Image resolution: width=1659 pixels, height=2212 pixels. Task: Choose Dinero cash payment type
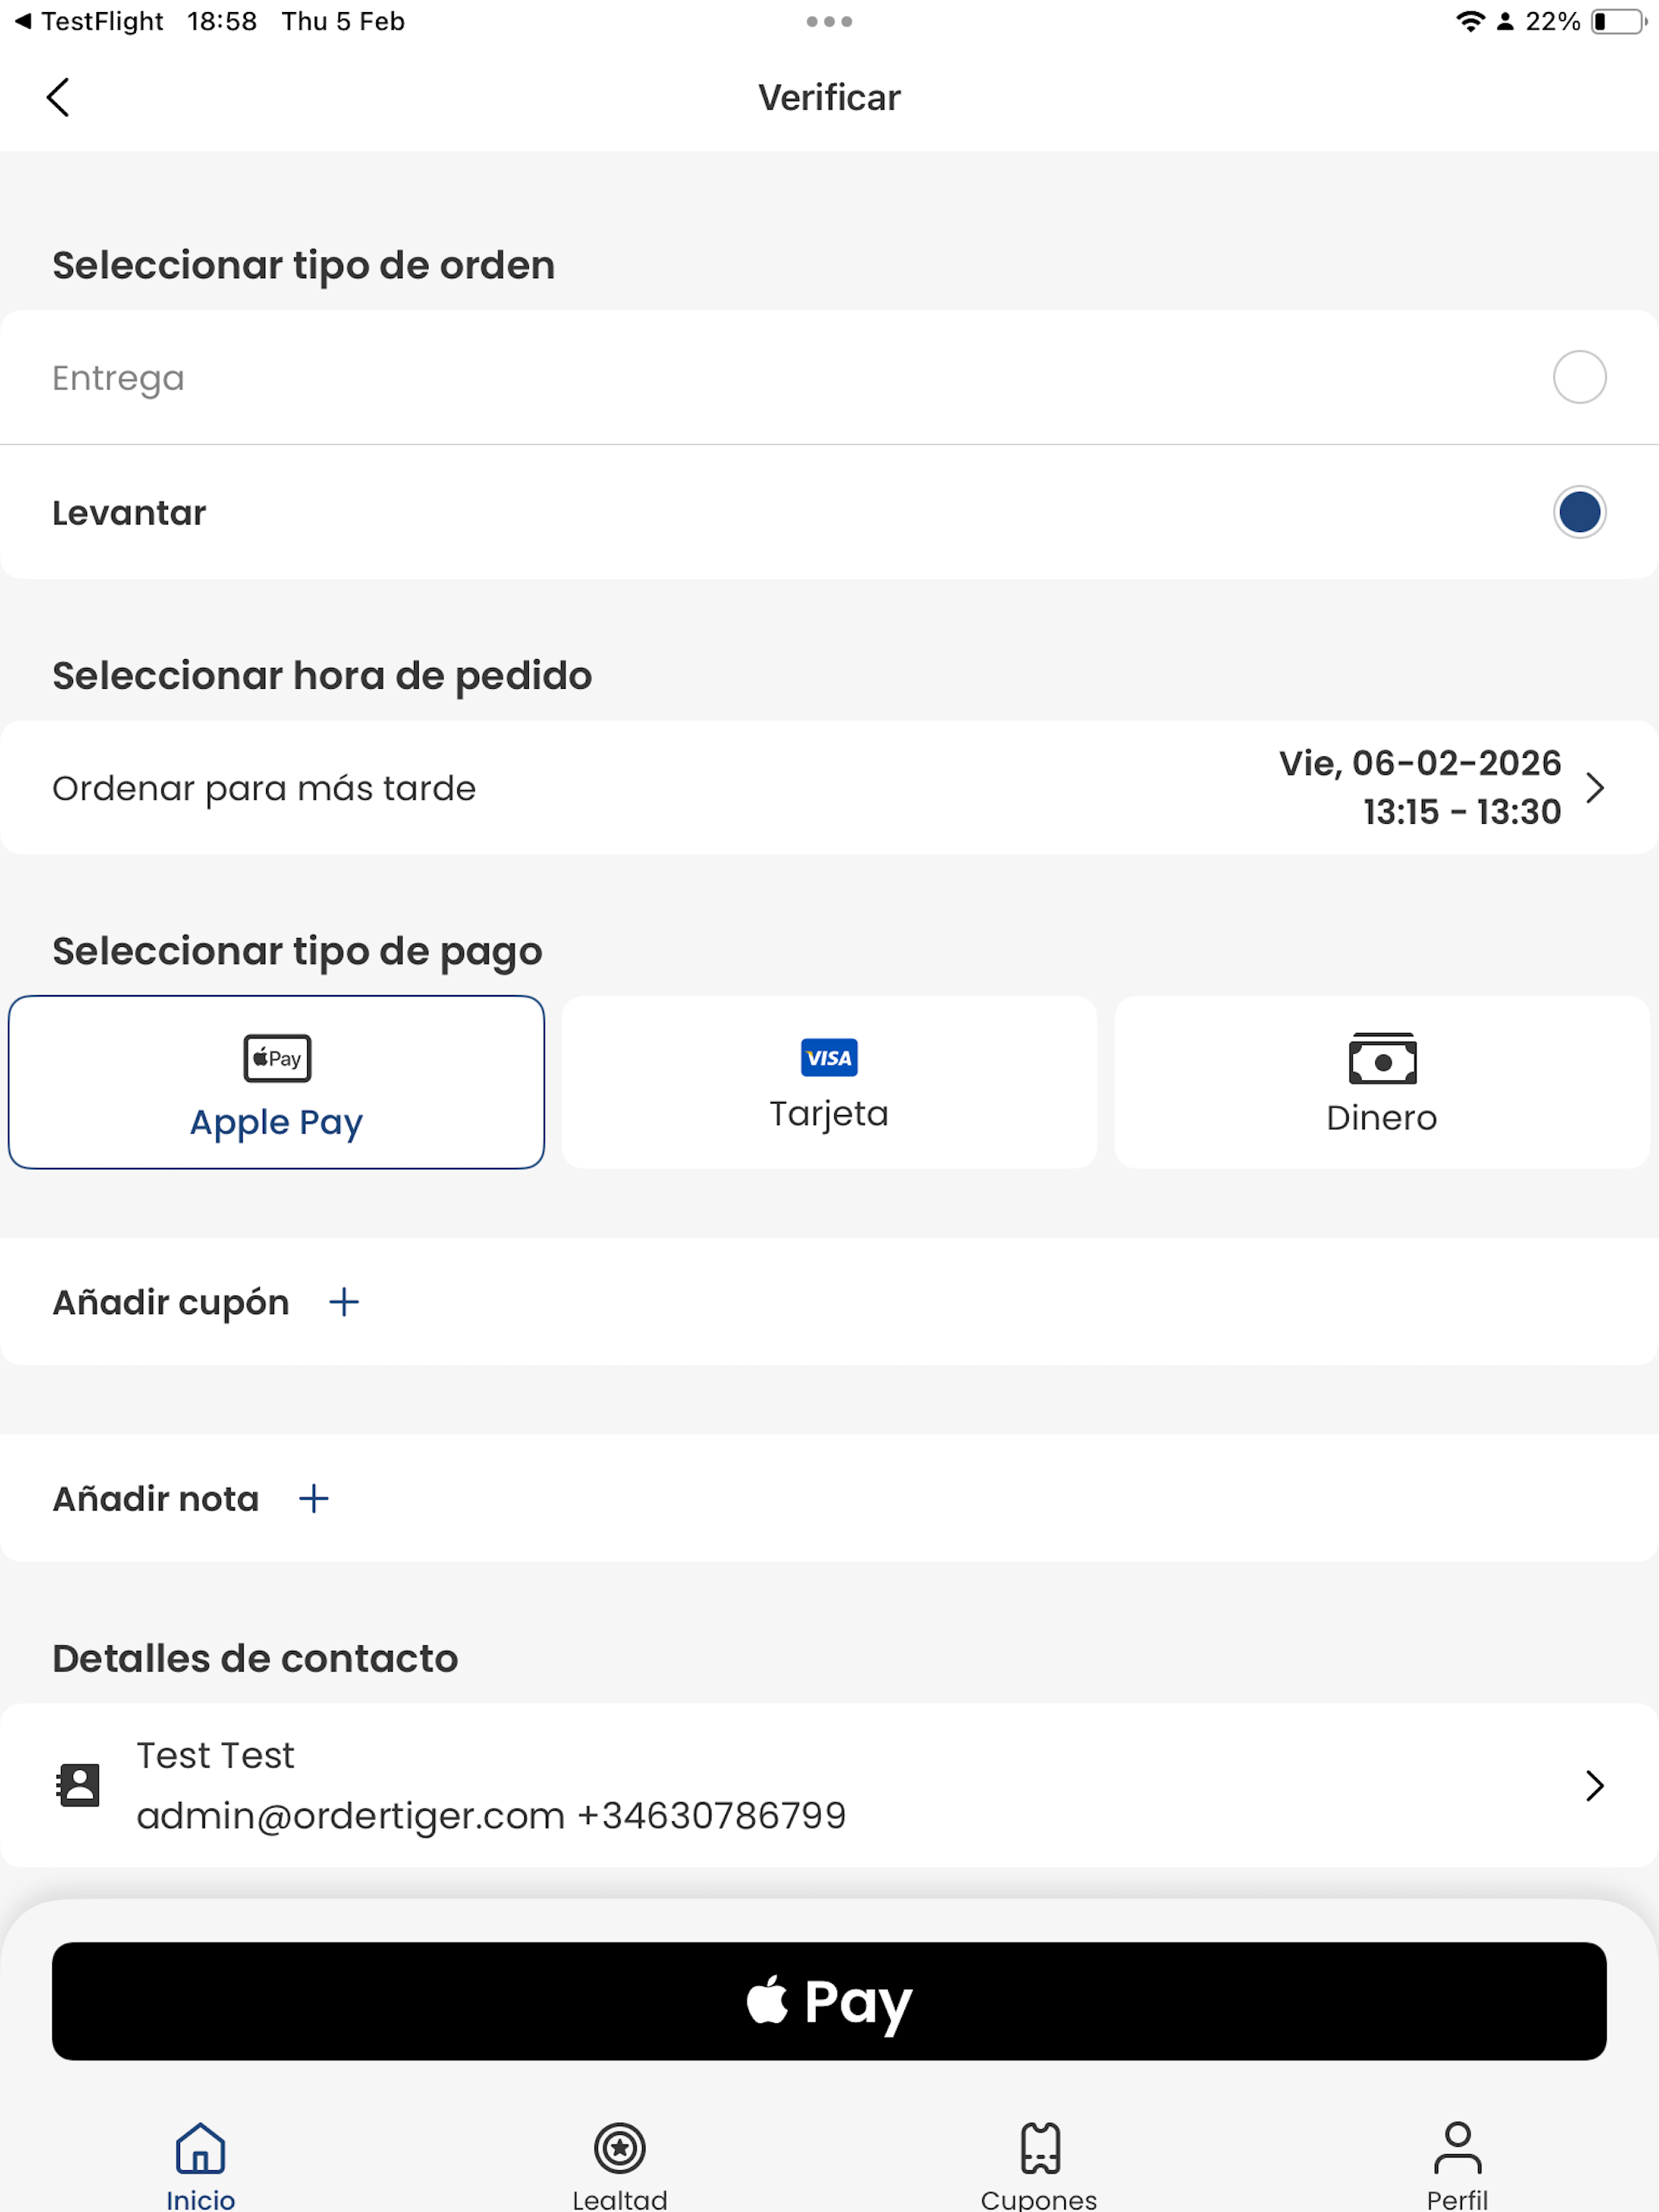[1382, 1082]
